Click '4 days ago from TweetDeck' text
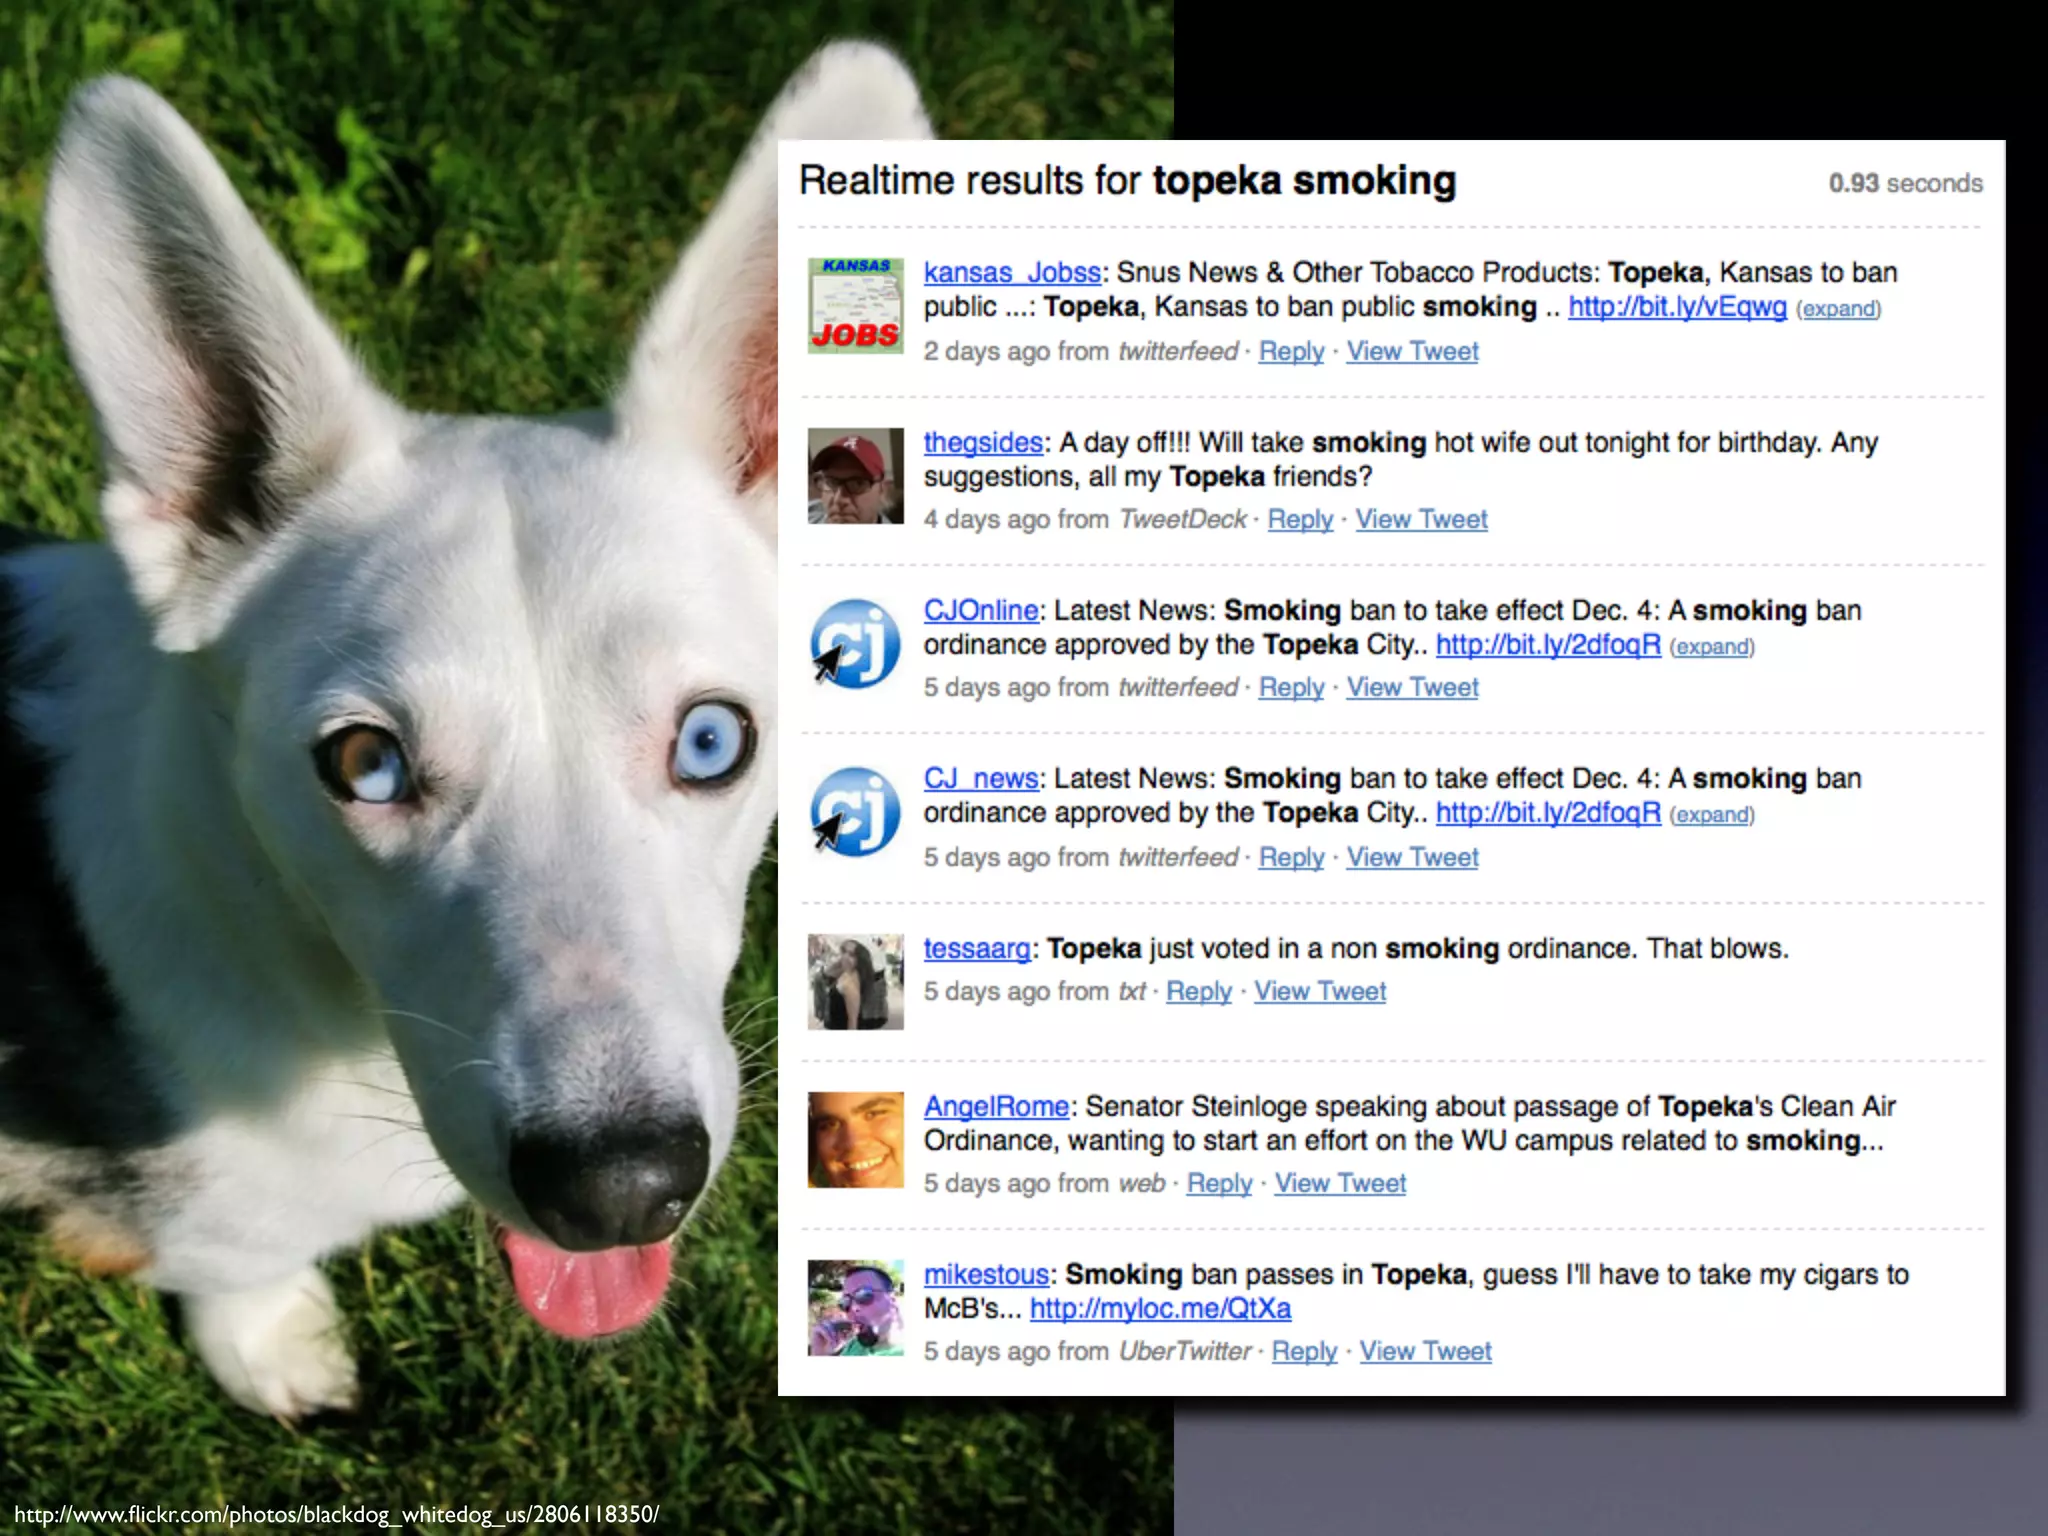This screenshot has width=2048, height=1536. [1085, 520]
